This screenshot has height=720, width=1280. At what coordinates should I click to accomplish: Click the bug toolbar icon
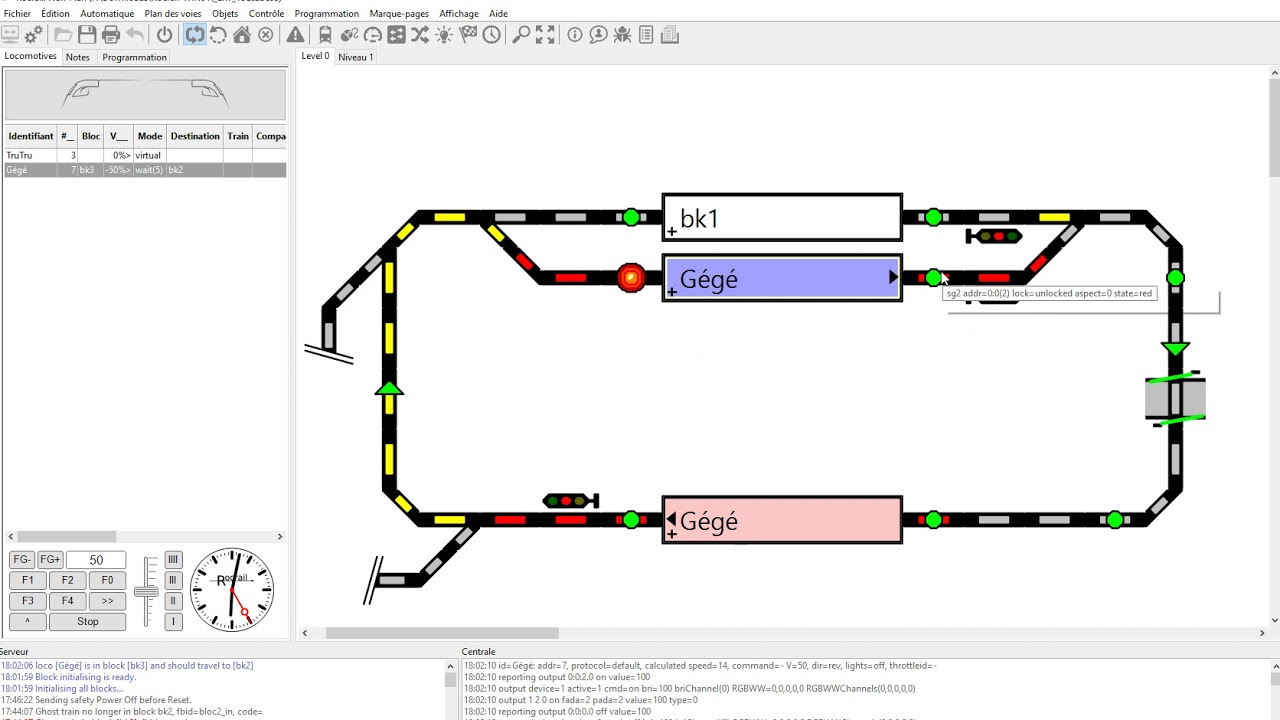click(622, 35)
